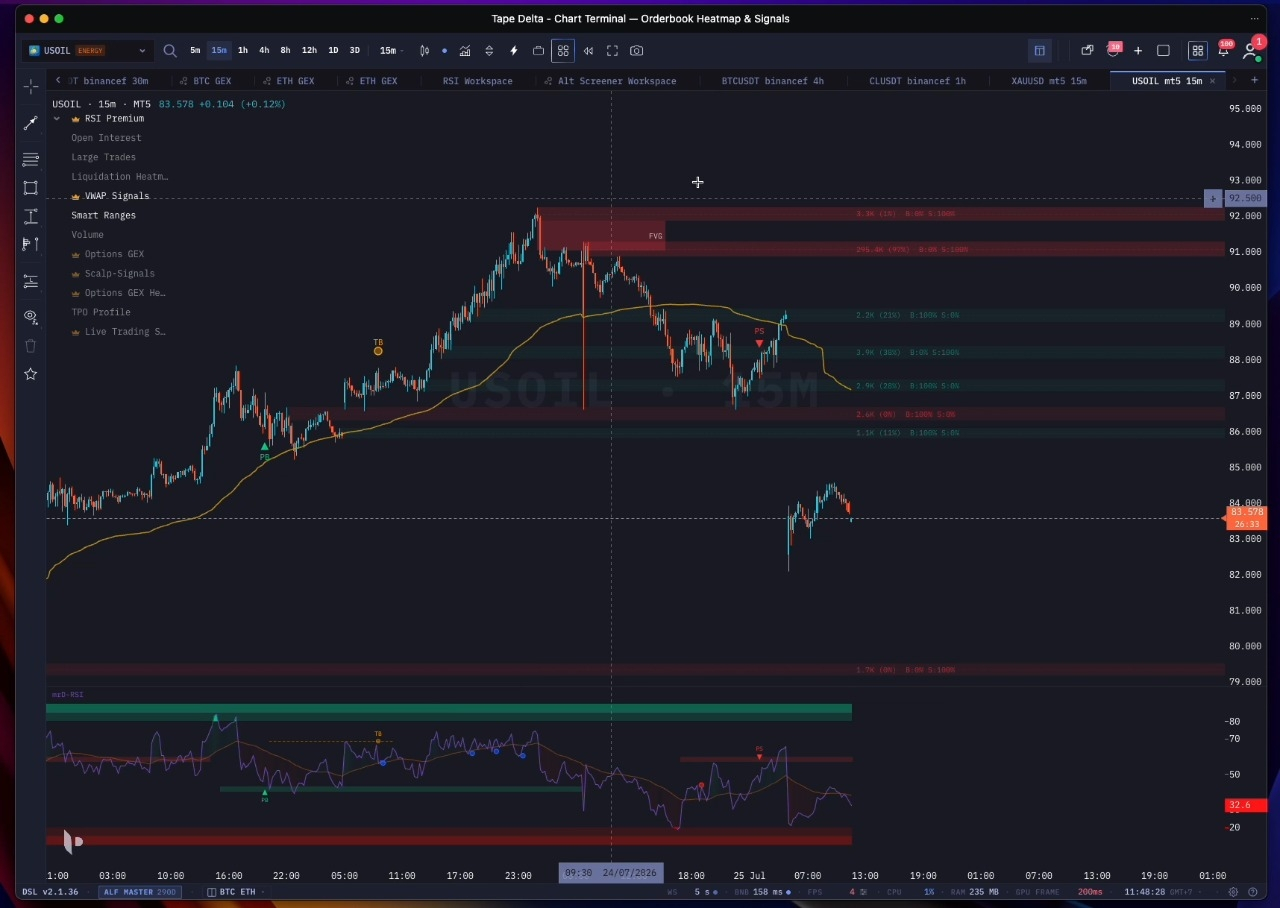Select the trend line drawing tool
This screenshot has width=1280, height=908.
(x=31, y=122)
